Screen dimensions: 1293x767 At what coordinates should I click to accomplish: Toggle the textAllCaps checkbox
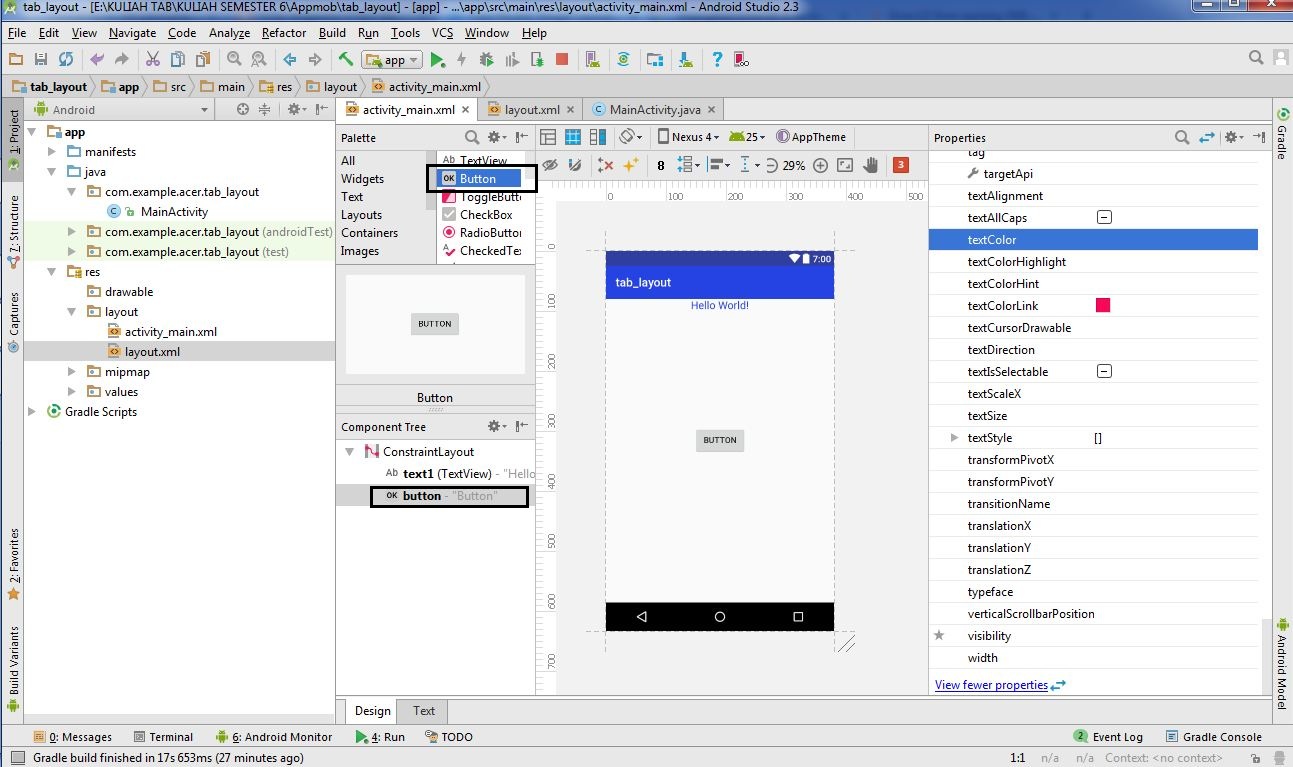[1104, 217]
